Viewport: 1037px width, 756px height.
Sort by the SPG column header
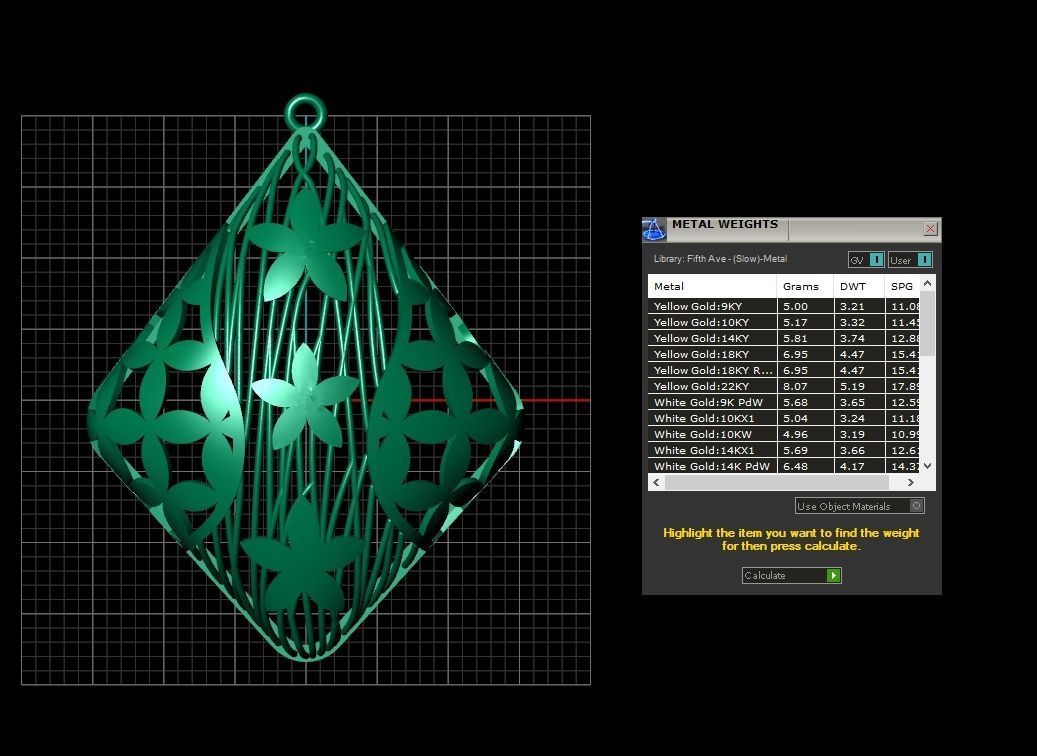pos(902,286)
